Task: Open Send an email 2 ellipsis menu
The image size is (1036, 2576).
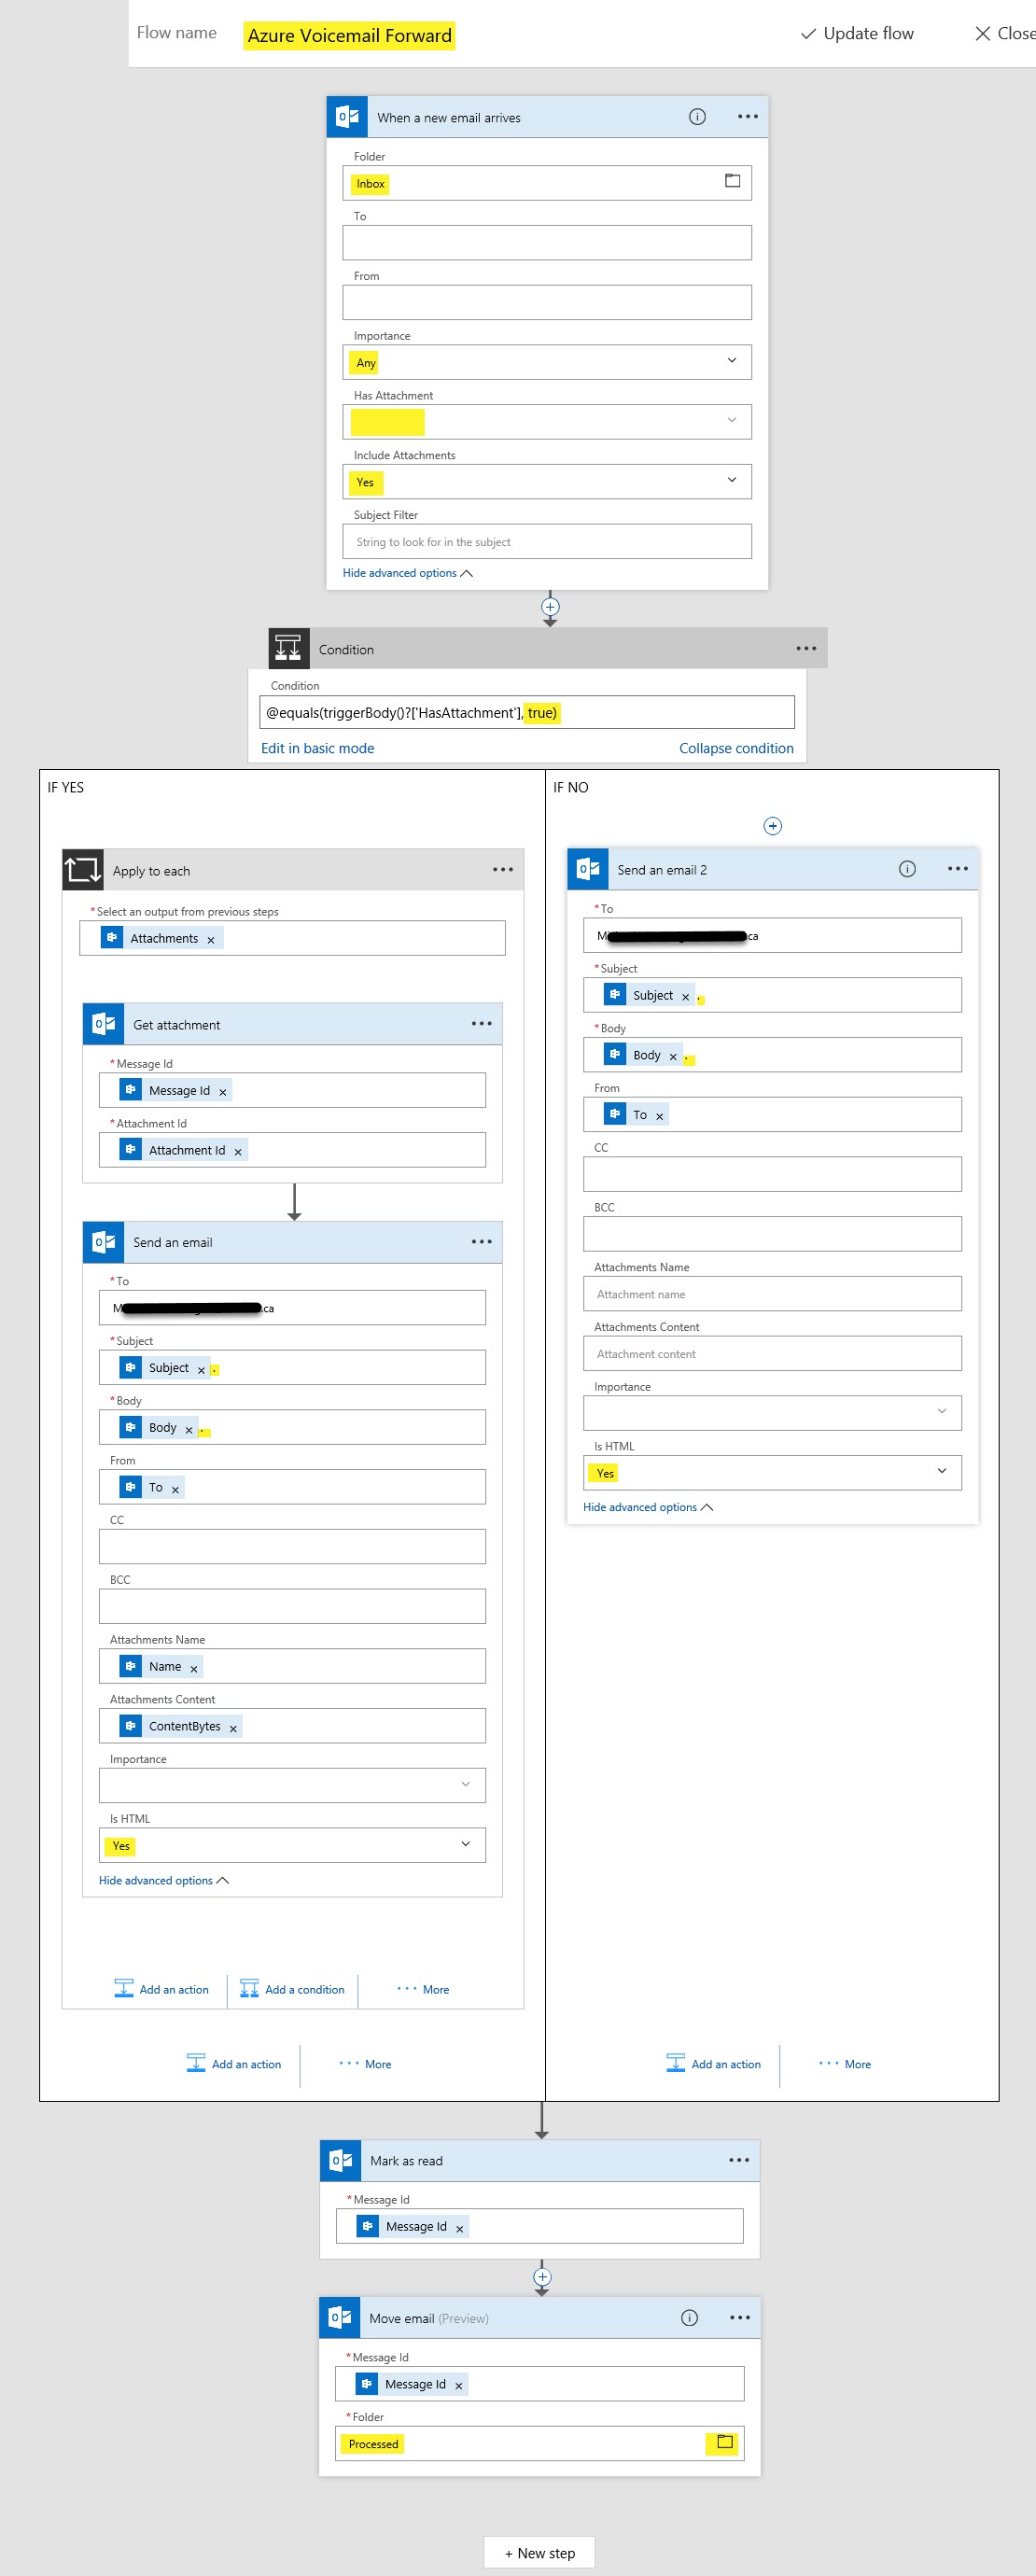Action: (x=957, y=869)
